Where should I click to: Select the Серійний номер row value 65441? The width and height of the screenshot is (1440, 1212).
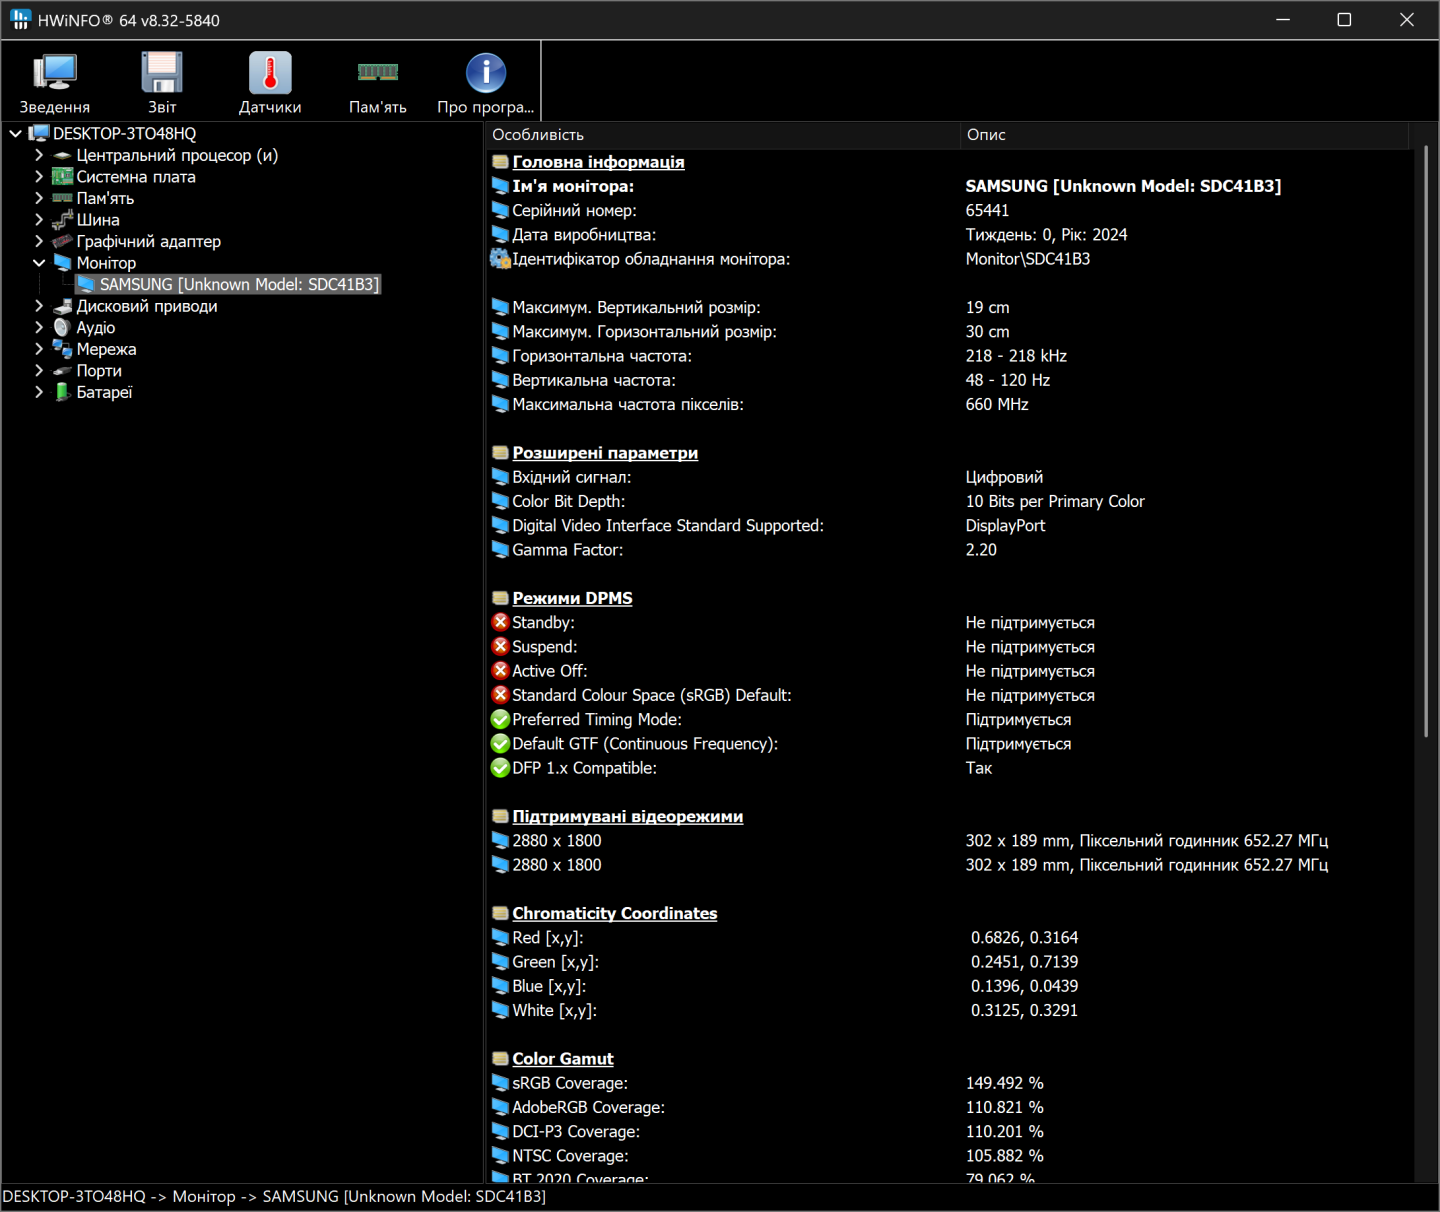[987, 210]
